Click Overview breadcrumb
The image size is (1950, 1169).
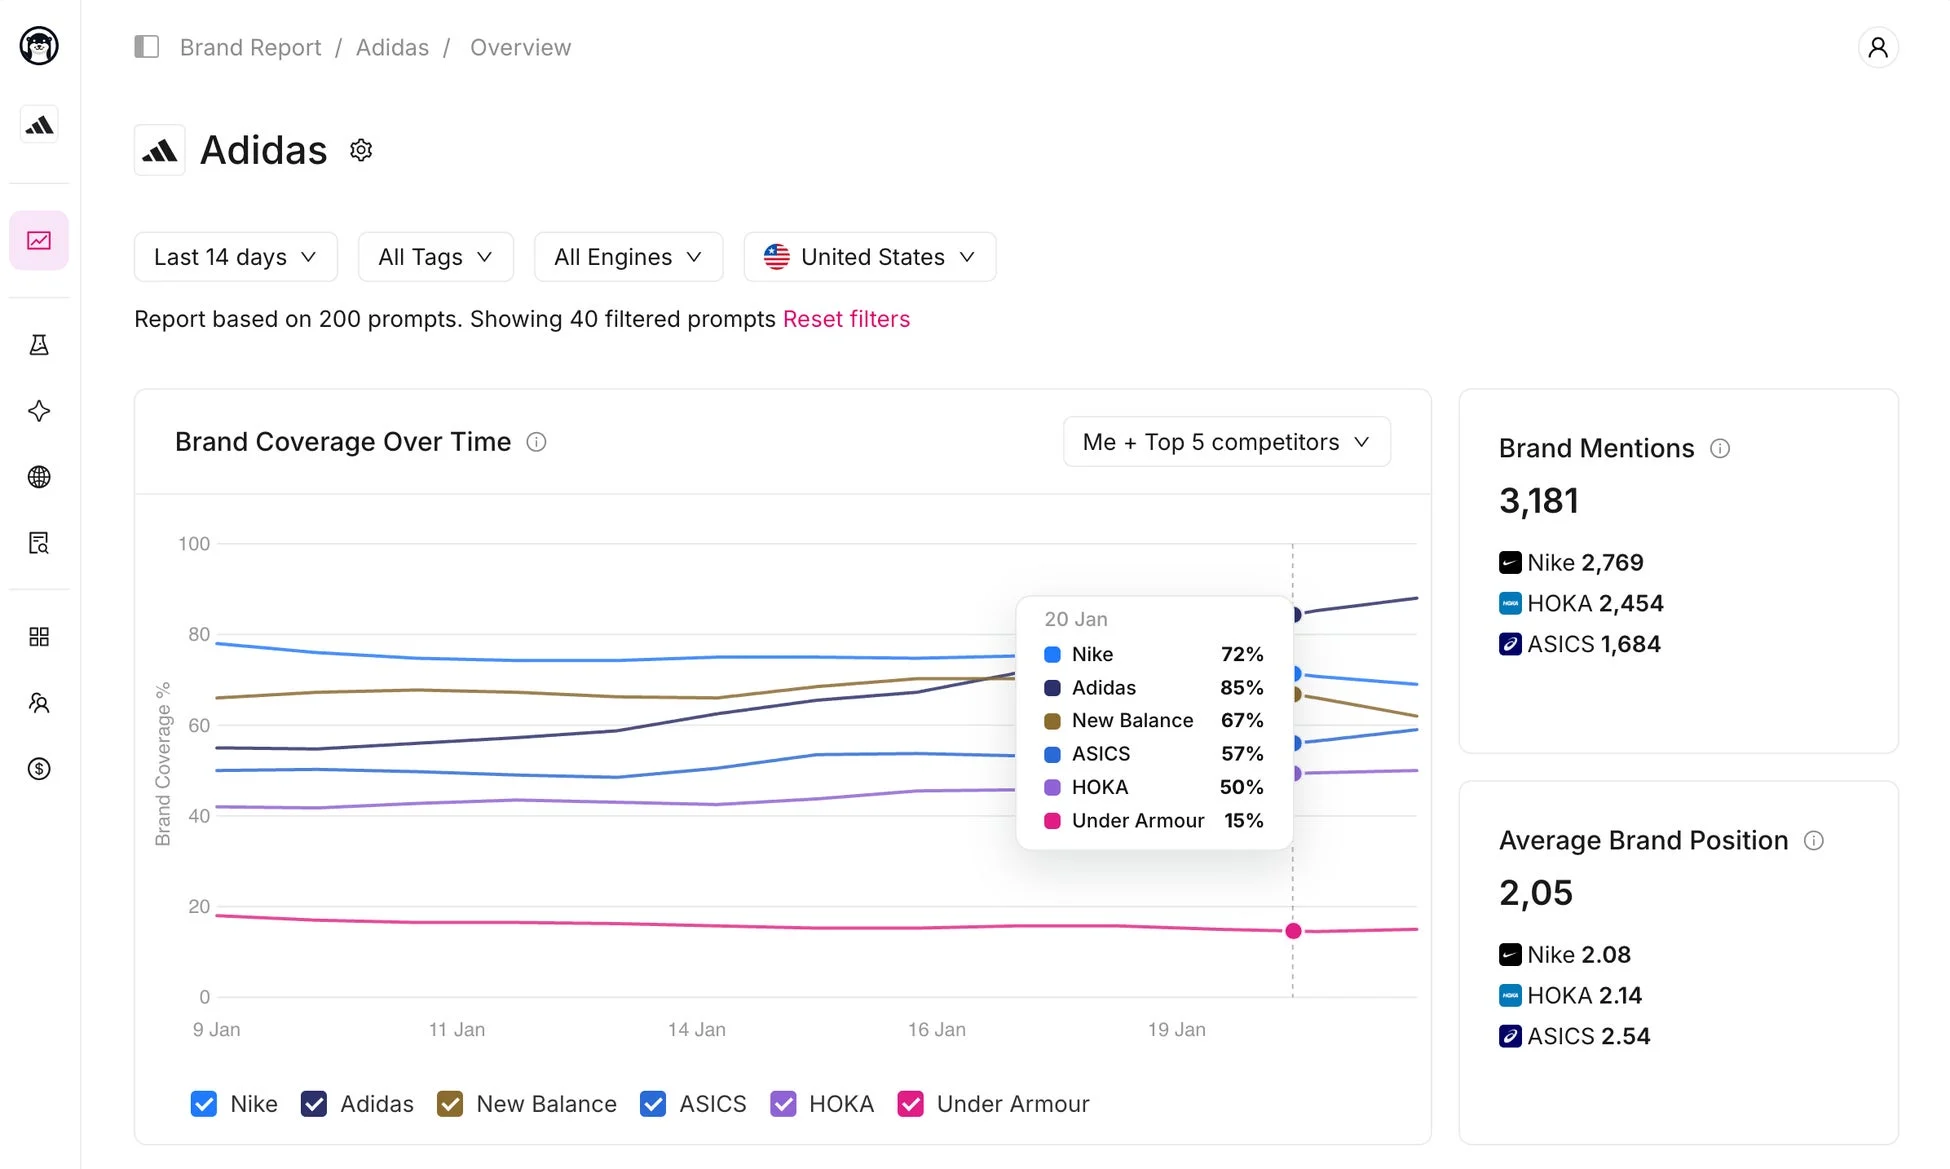(520, 47)
